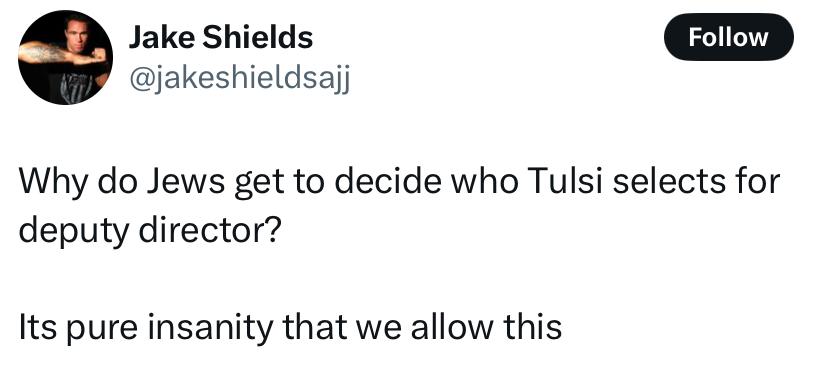Click the 'deputy director?' line
828x376 pixels.
148,231
